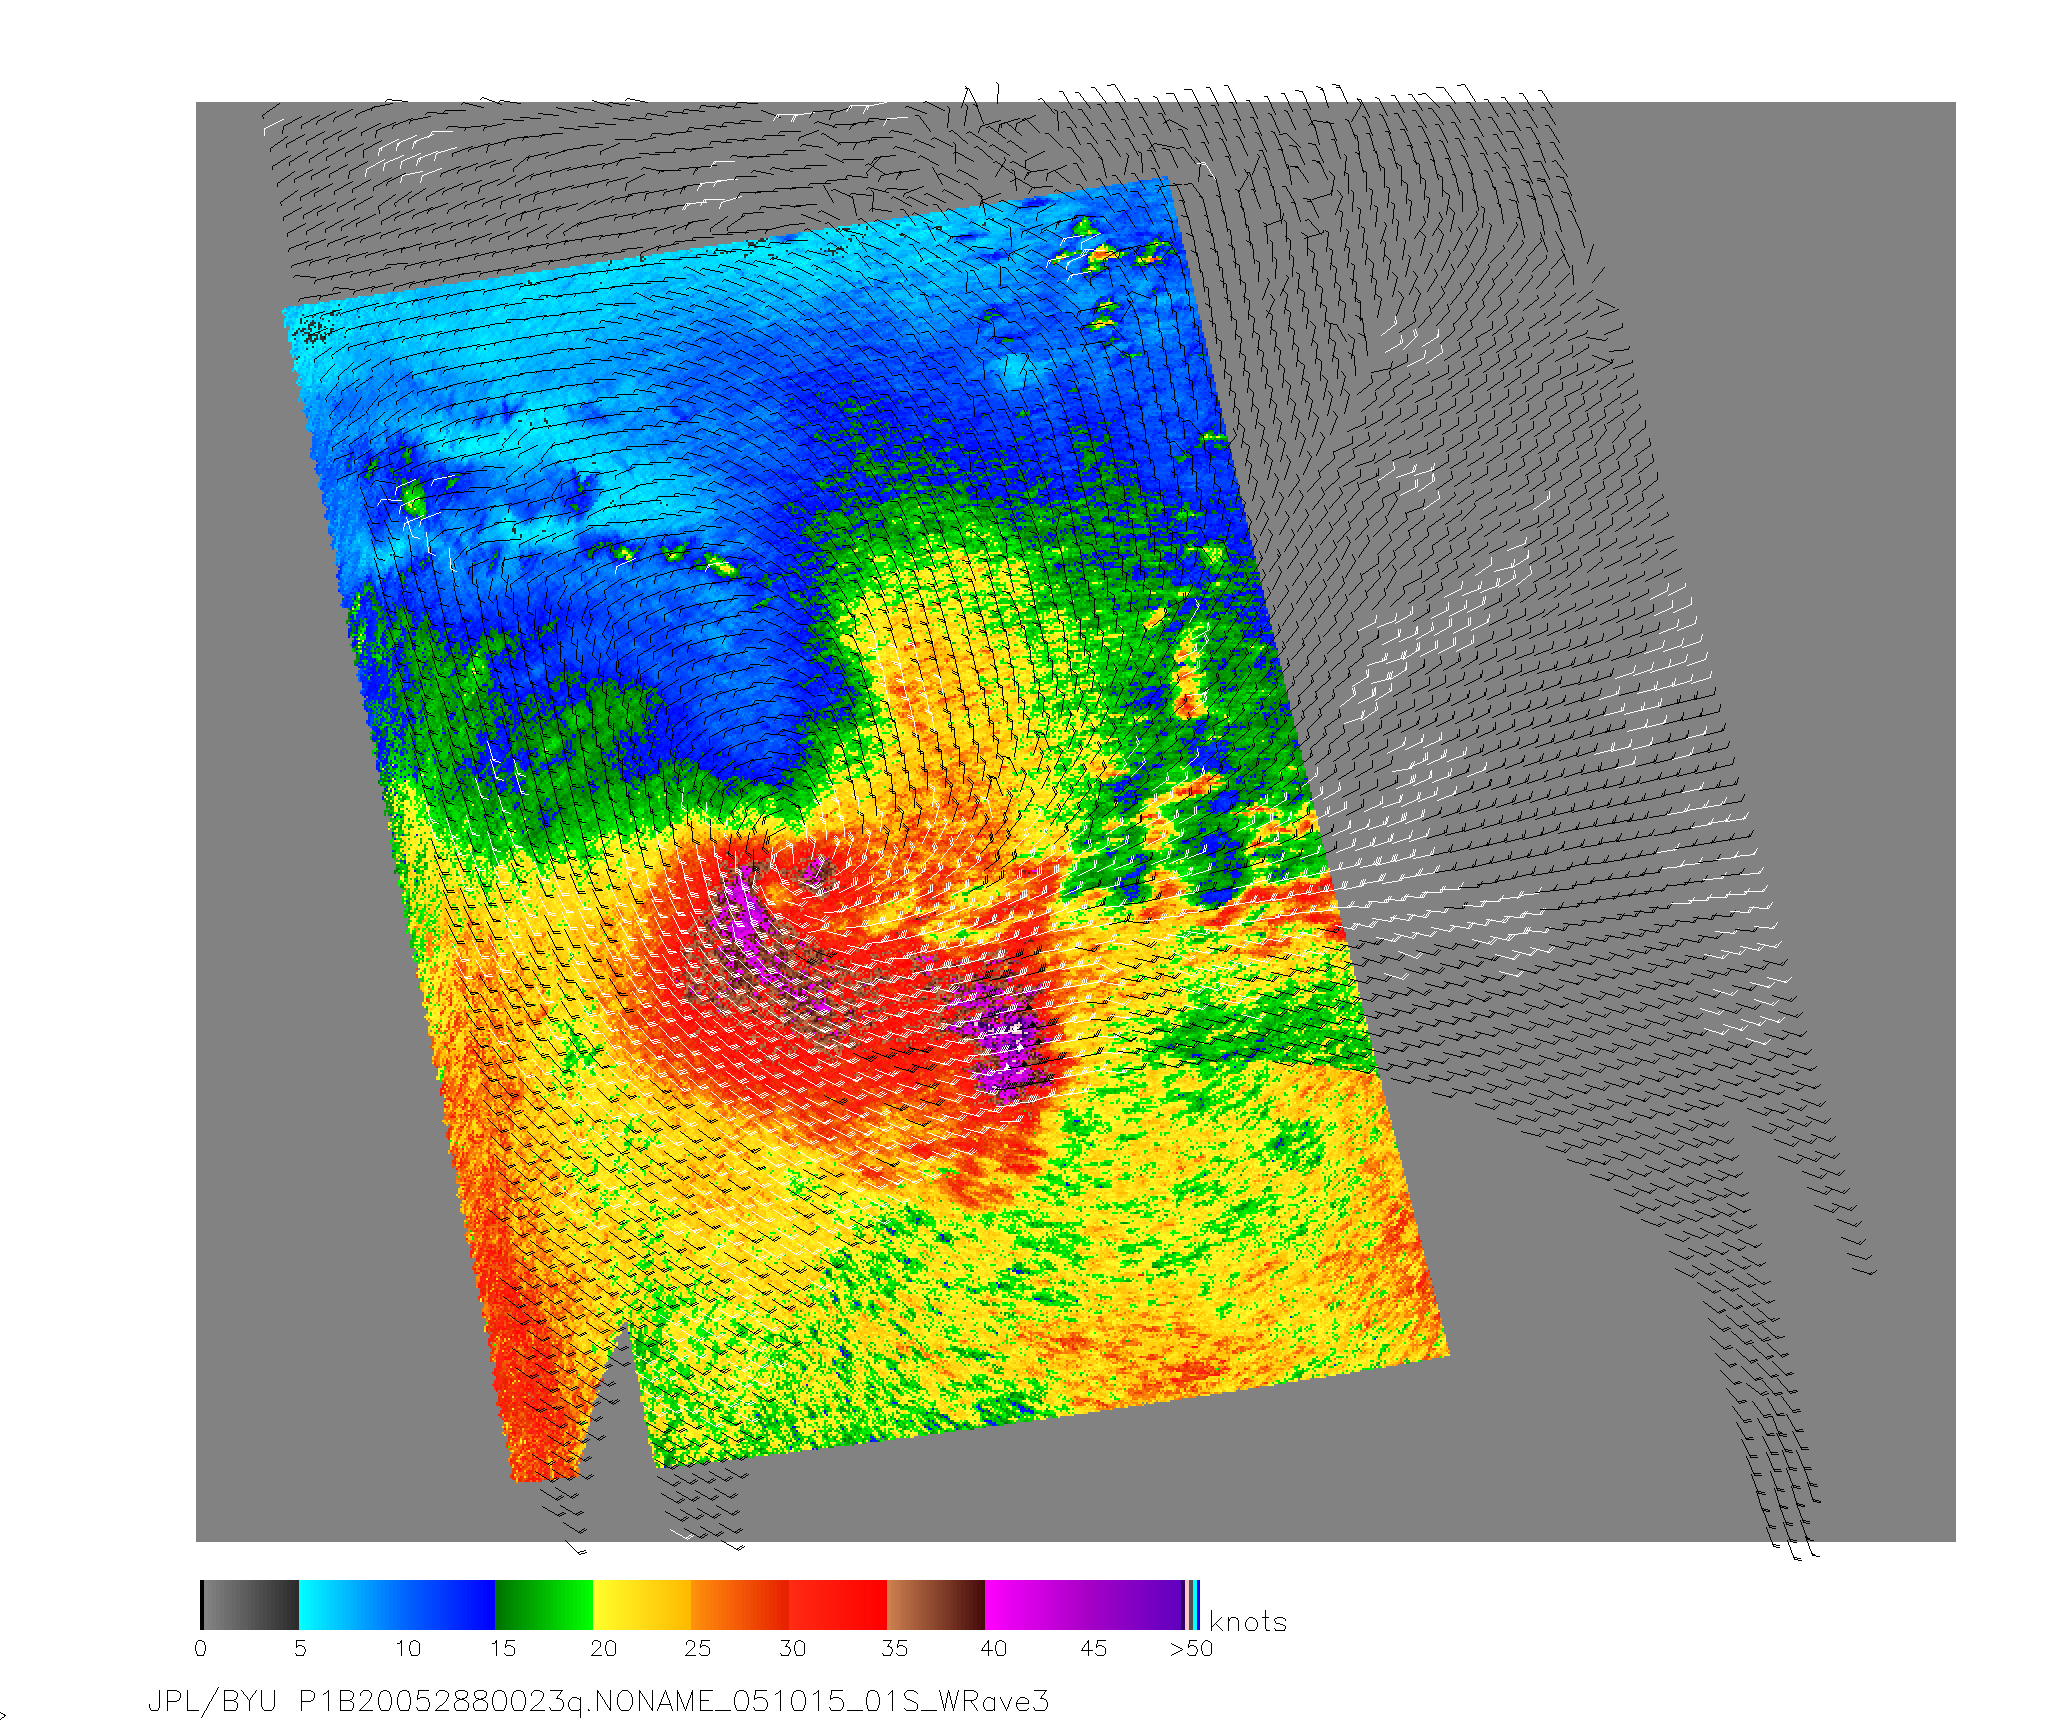Click the '10' legend tick label
This screenshot has height=1720, width=2060.
[408, 1648]
